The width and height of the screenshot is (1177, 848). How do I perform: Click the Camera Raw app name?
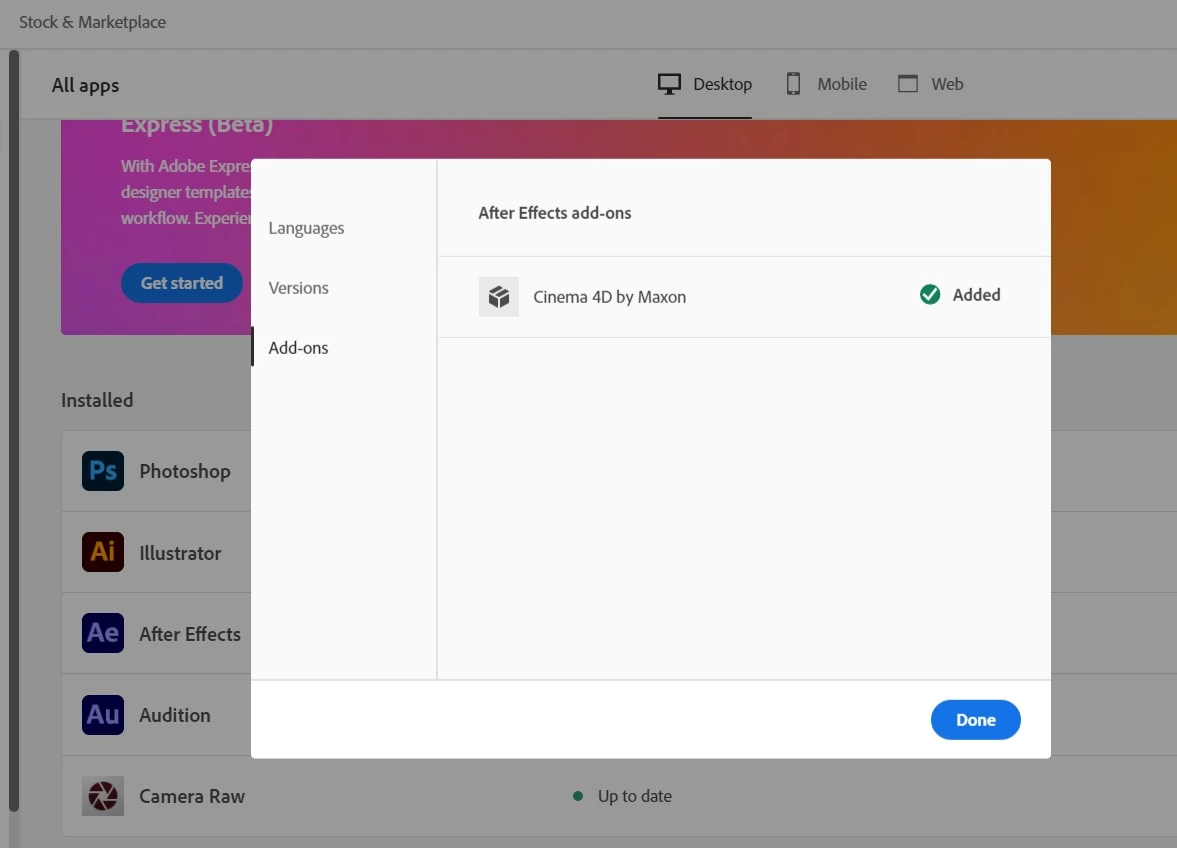192,796
